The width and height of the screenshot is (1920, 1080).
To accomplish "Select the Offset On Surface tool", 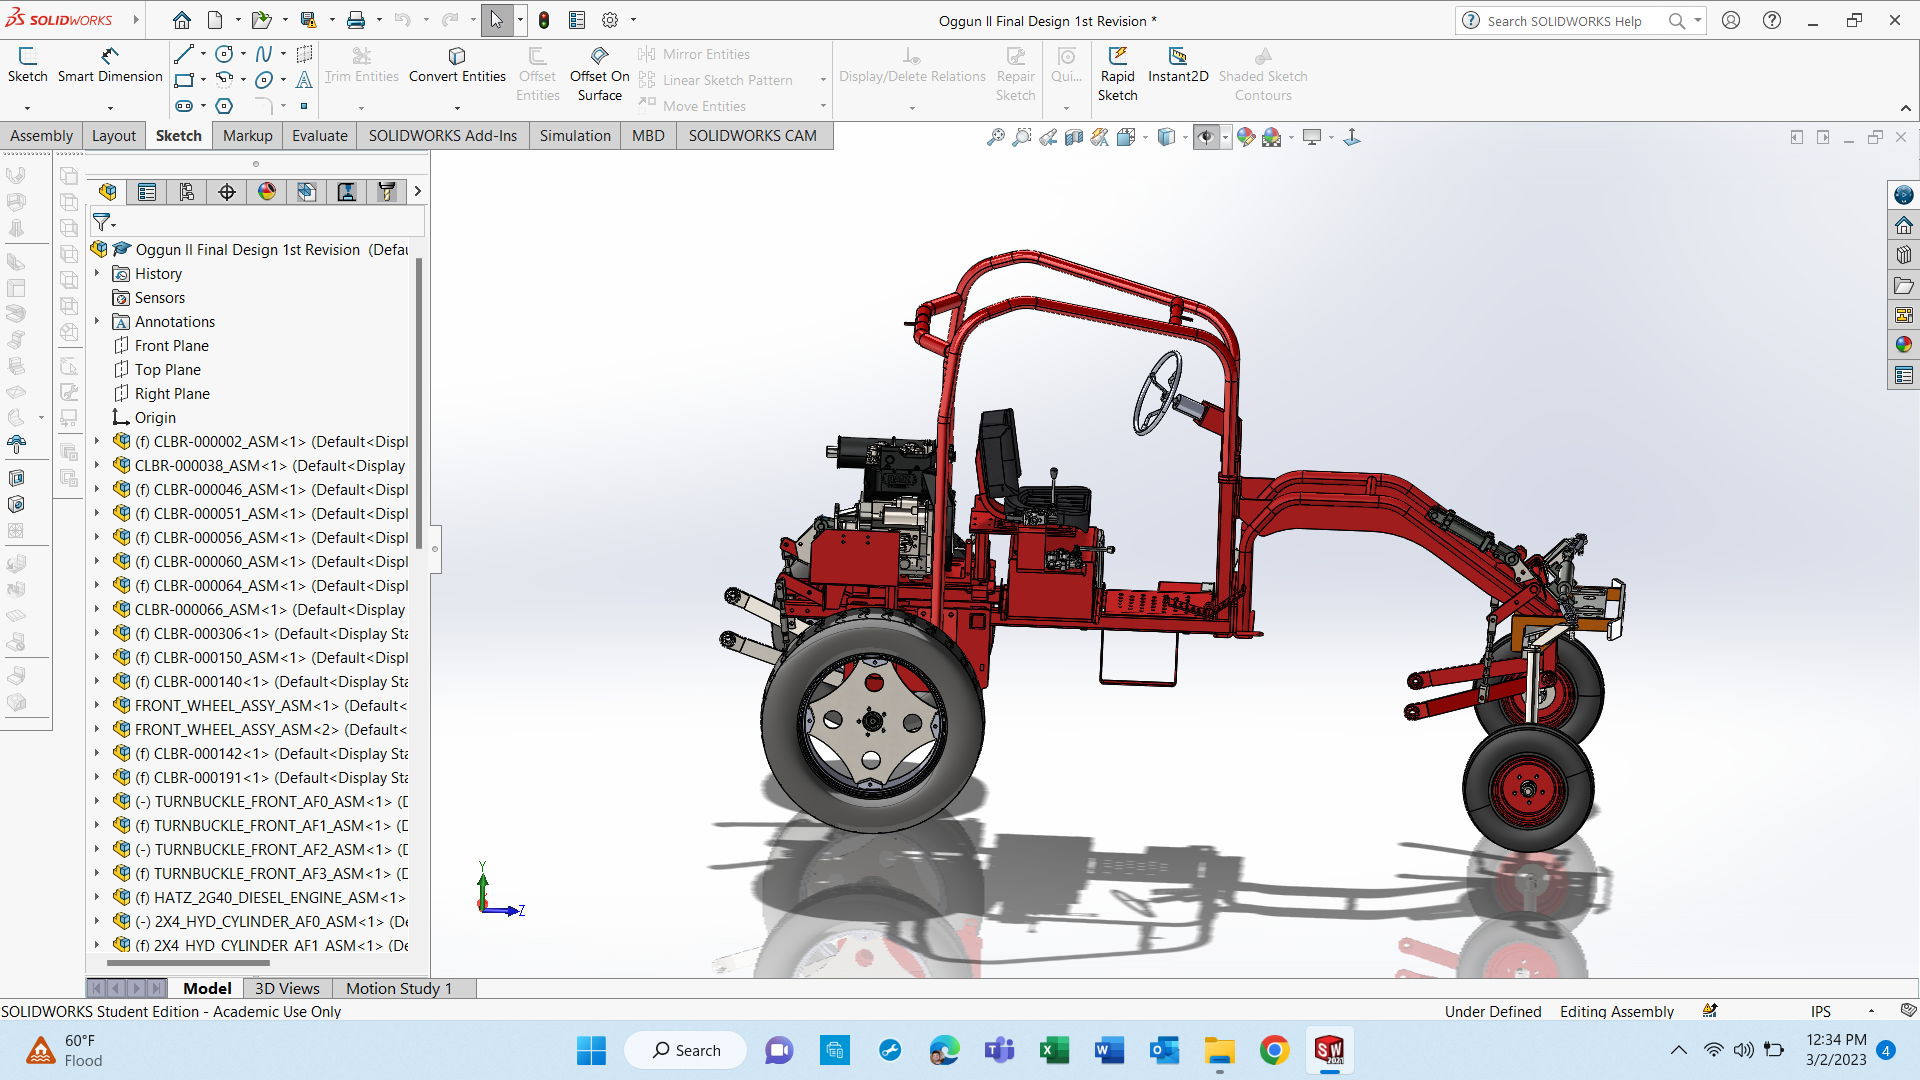I will (x=599, y=73).
